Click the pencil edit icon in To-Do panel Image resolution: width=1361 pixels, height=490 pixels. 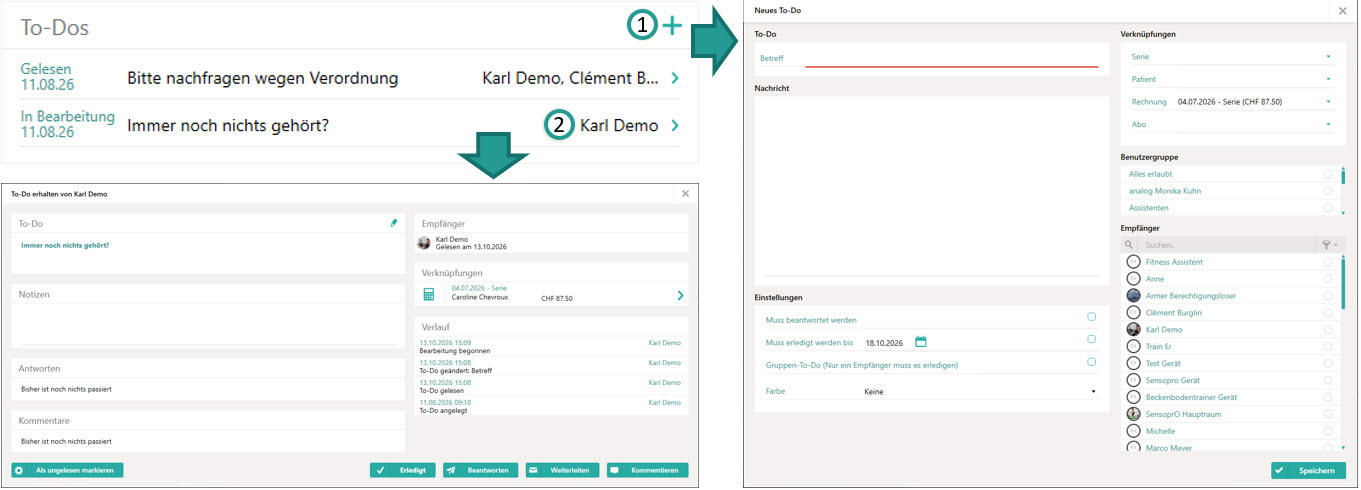click(x=394, y=223)
